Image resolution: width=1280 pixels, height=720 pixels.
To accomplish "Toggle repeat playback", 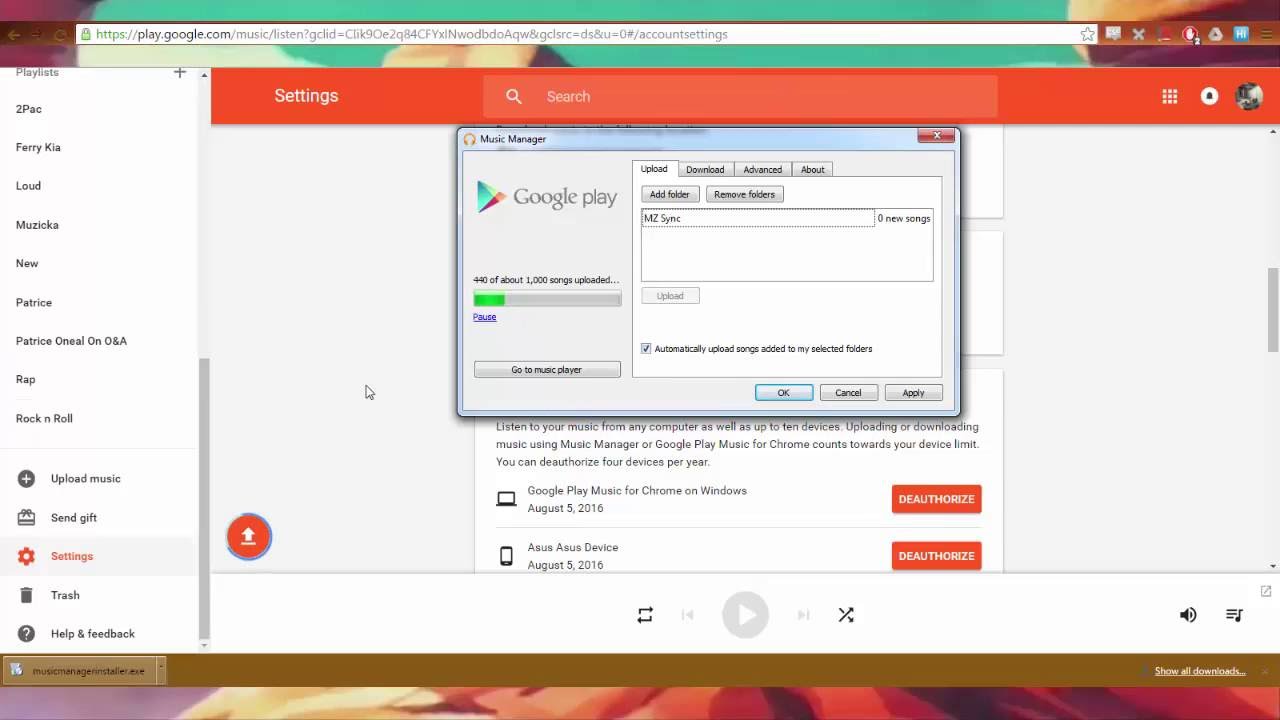I will 645,615.
